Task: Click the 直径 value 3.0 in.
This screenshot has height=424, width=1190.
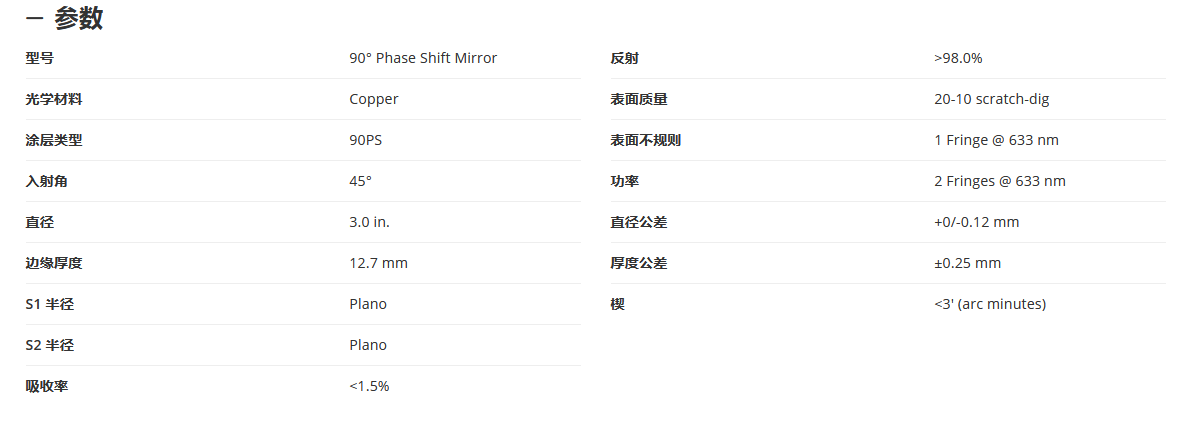Action: [x=370, y=222]
